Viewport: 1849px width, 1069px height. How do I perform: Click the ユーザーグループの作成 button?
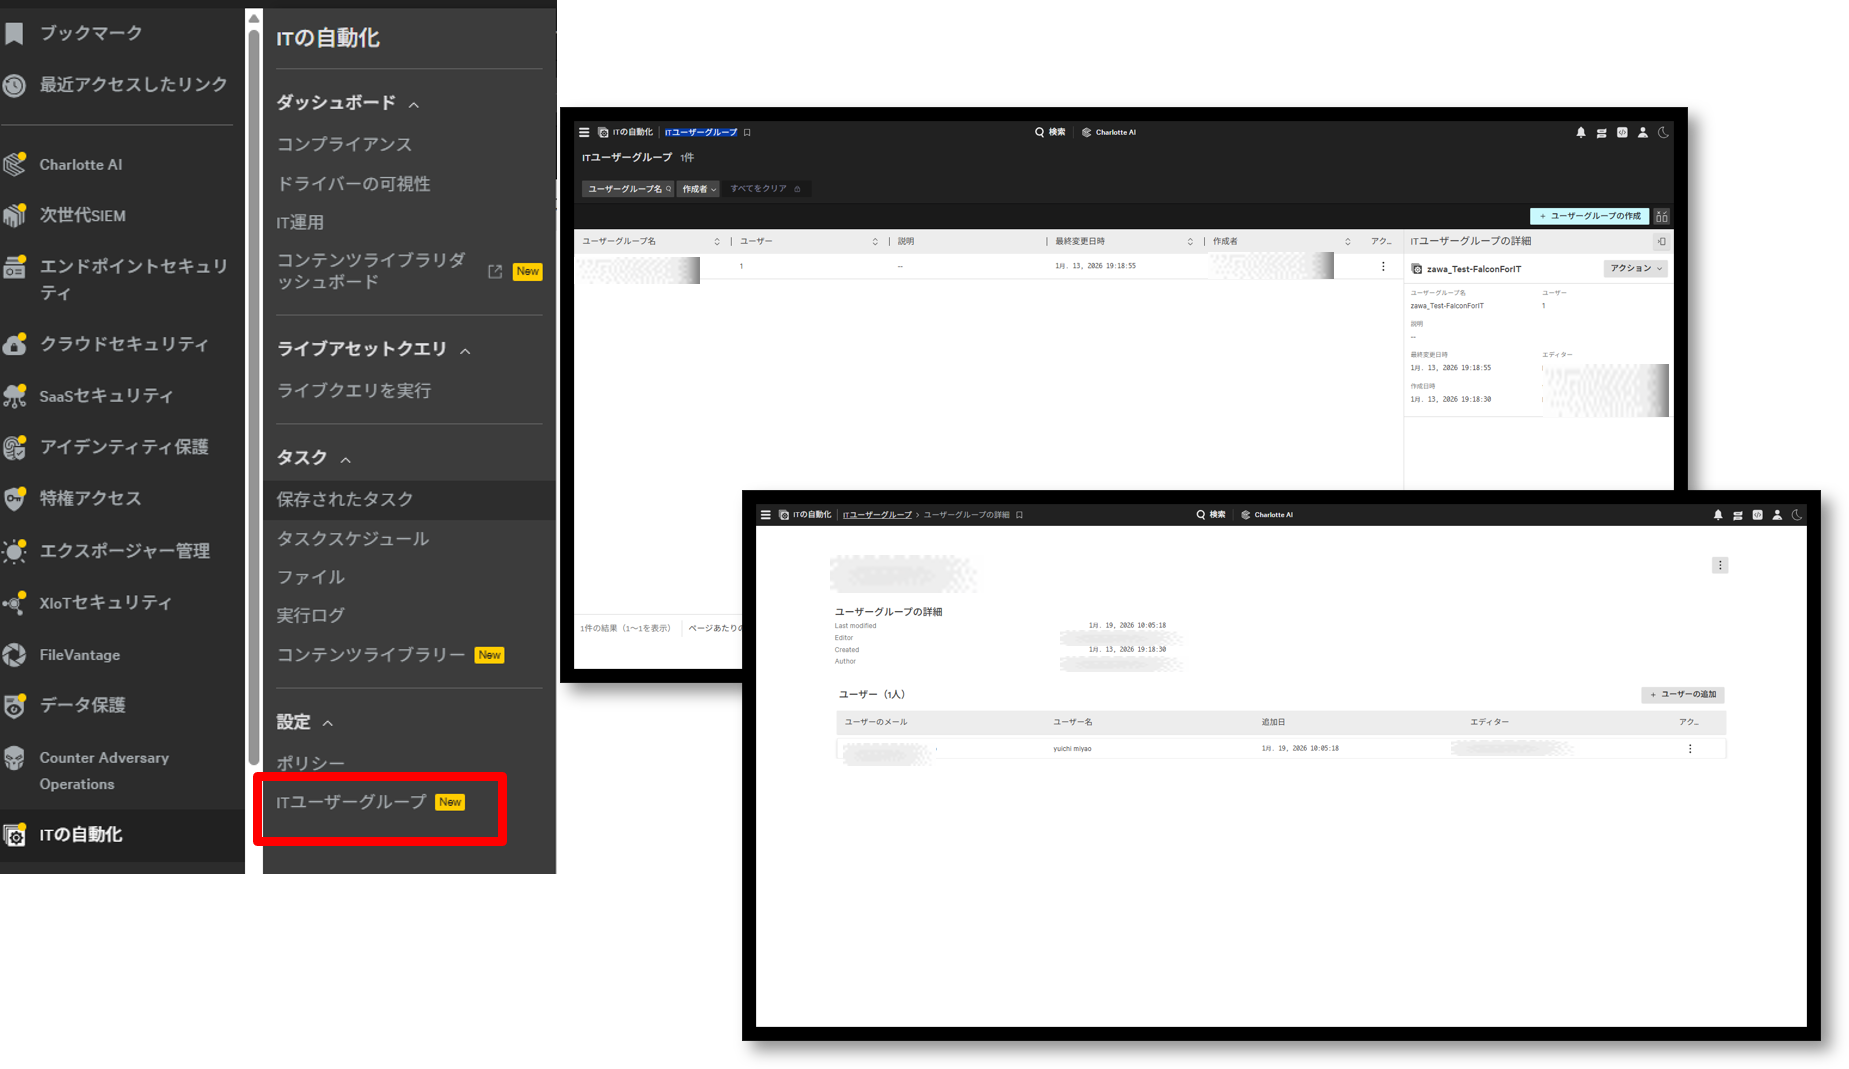point(1589,216)
